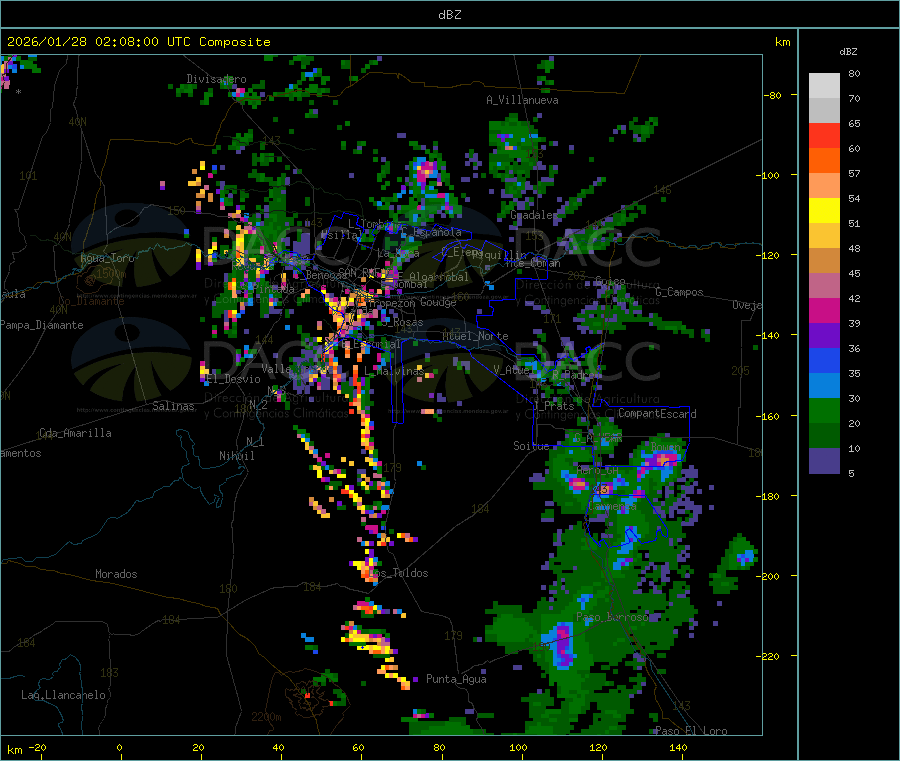Click the '-140' tick on the right km axis

[x=770, y=335]
